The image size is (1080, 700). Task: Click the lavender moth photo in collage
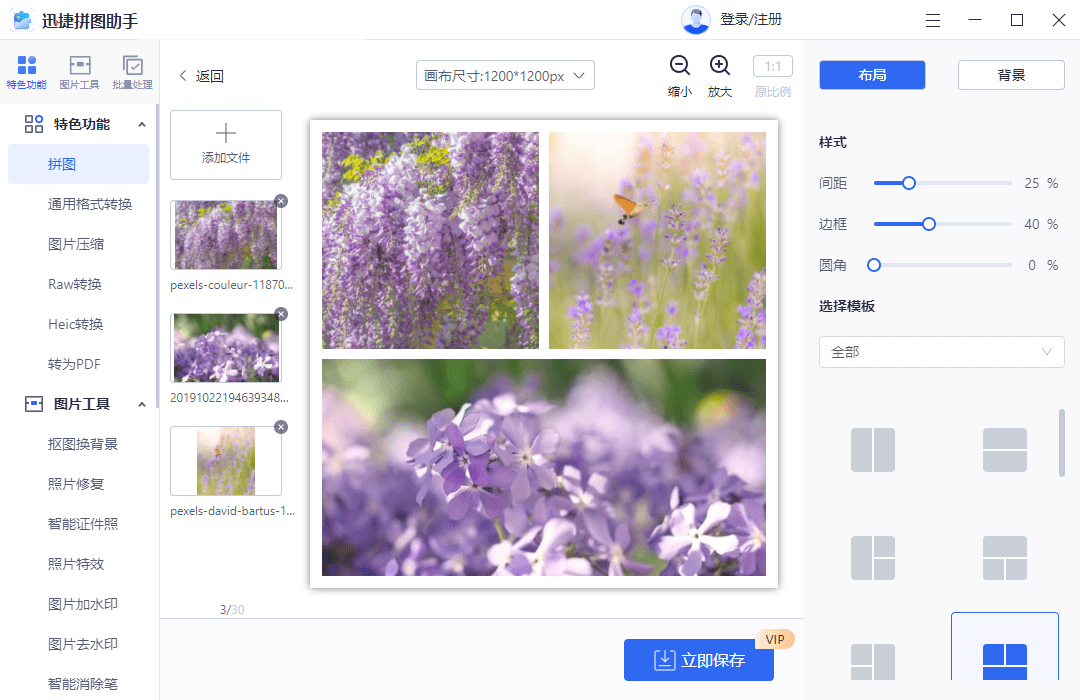(657, 240)
